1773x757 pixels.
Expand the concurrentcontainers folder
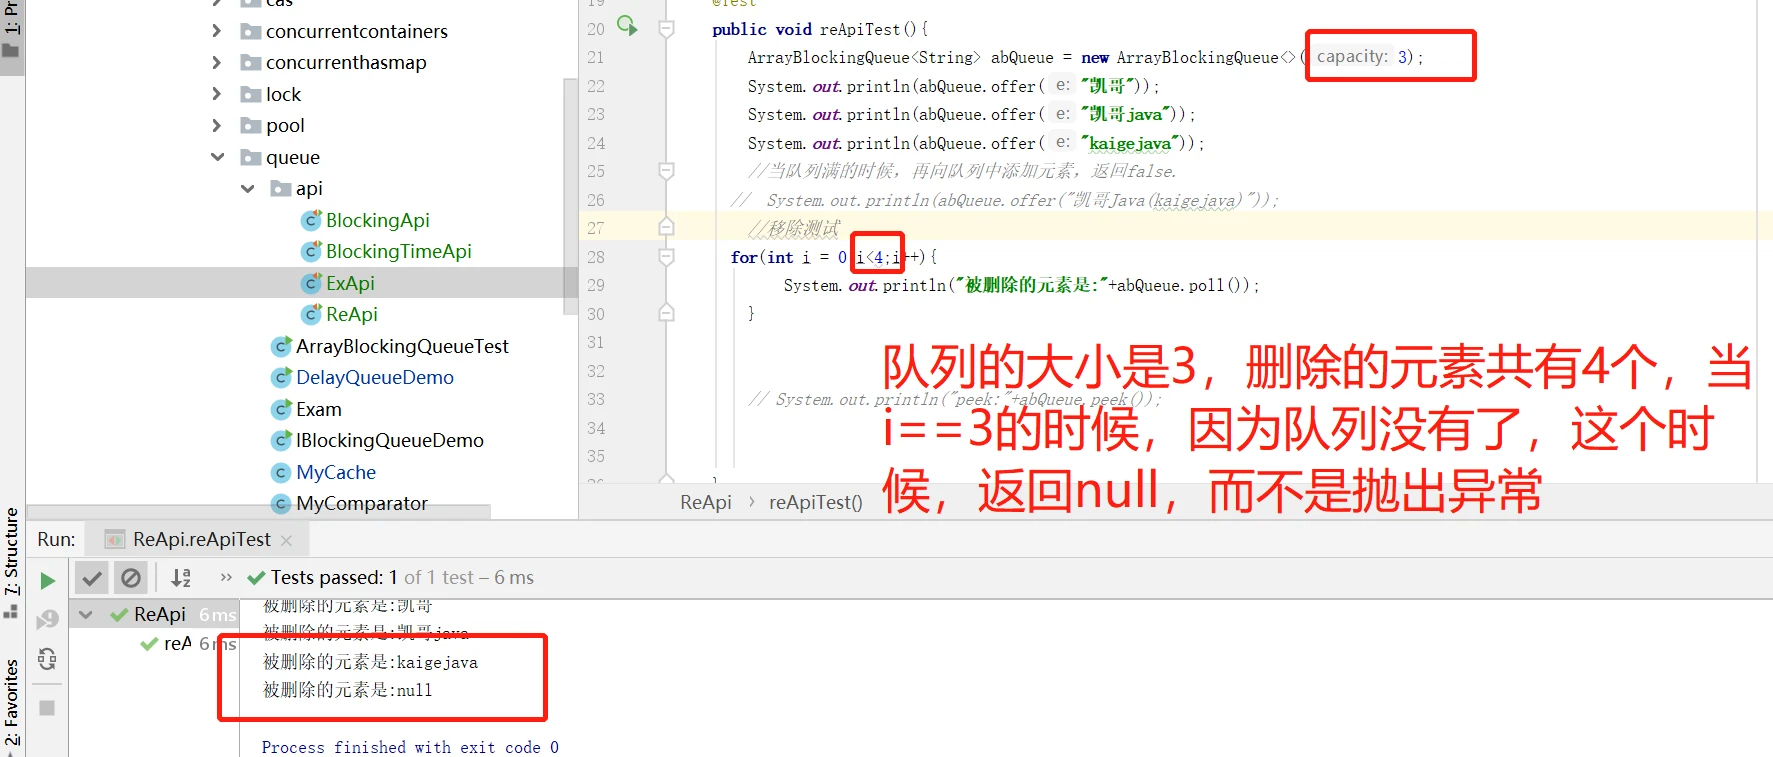pyautogui.click(x=217, y=31)
